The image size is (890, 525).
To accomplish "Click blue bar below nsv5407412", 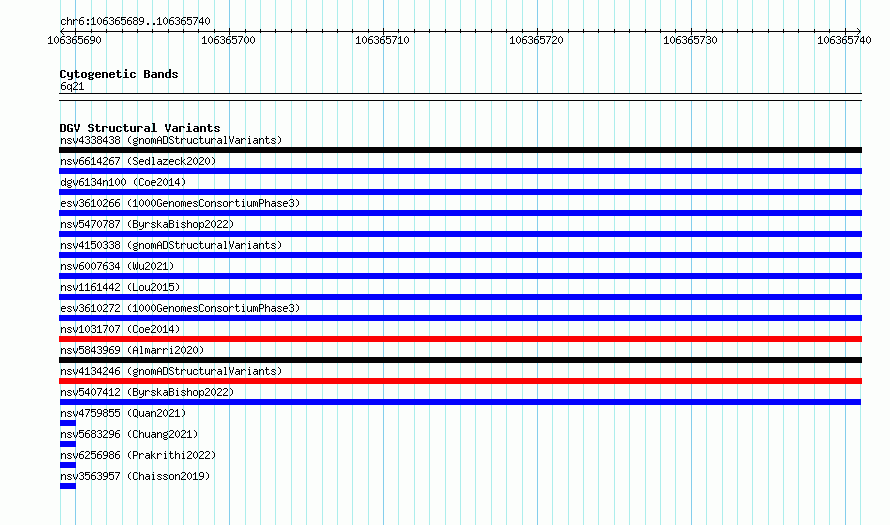I will pyautogui.click(x=460, y=402).
